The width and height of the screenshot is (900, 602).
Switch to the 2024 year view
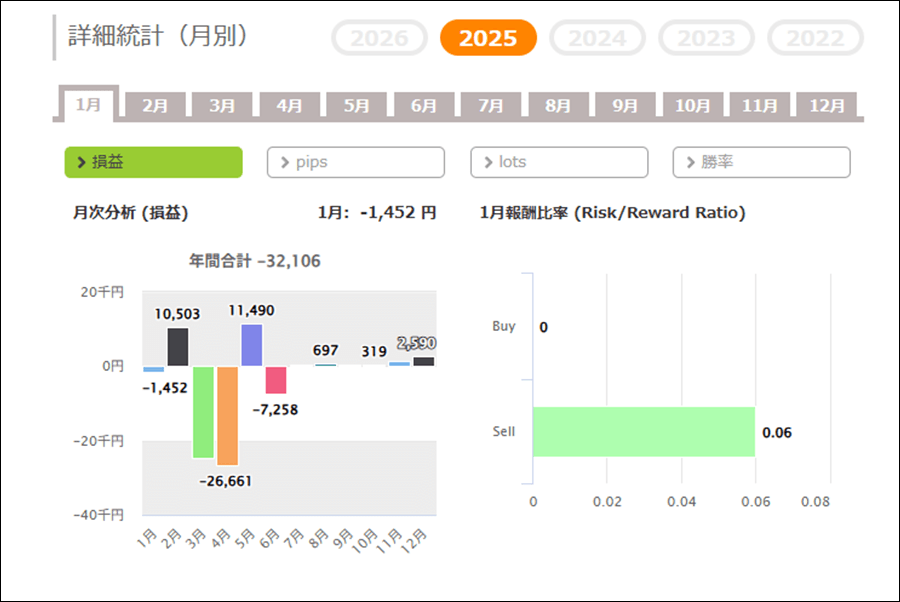(597, 39)
